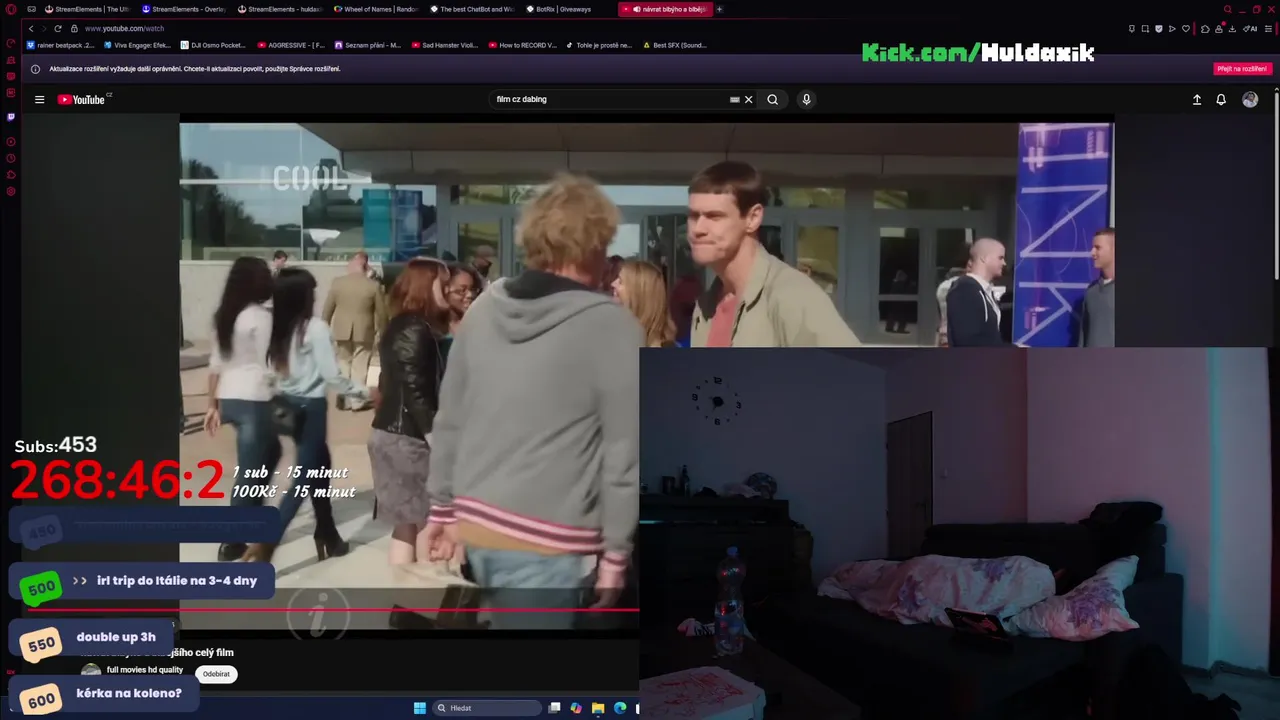Screen dimensions: 1280x720
Task: Start voice search with microphone
Action: (x=806, y=99)
